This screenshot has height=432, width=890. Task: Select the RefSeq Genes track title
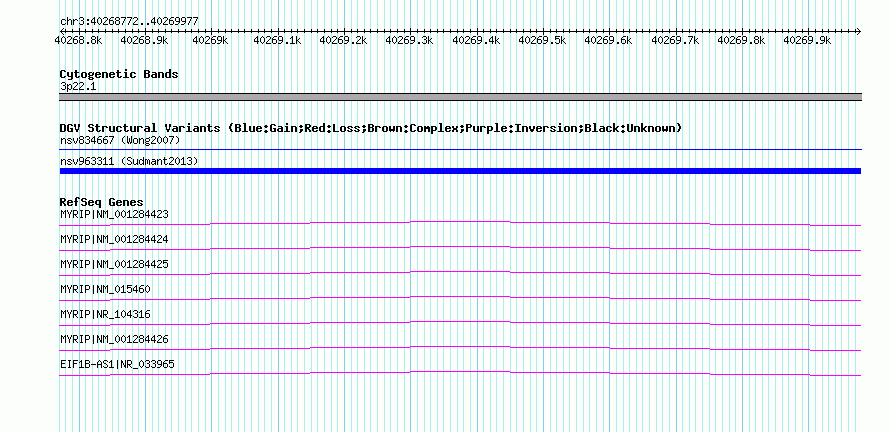pos(102,202)
